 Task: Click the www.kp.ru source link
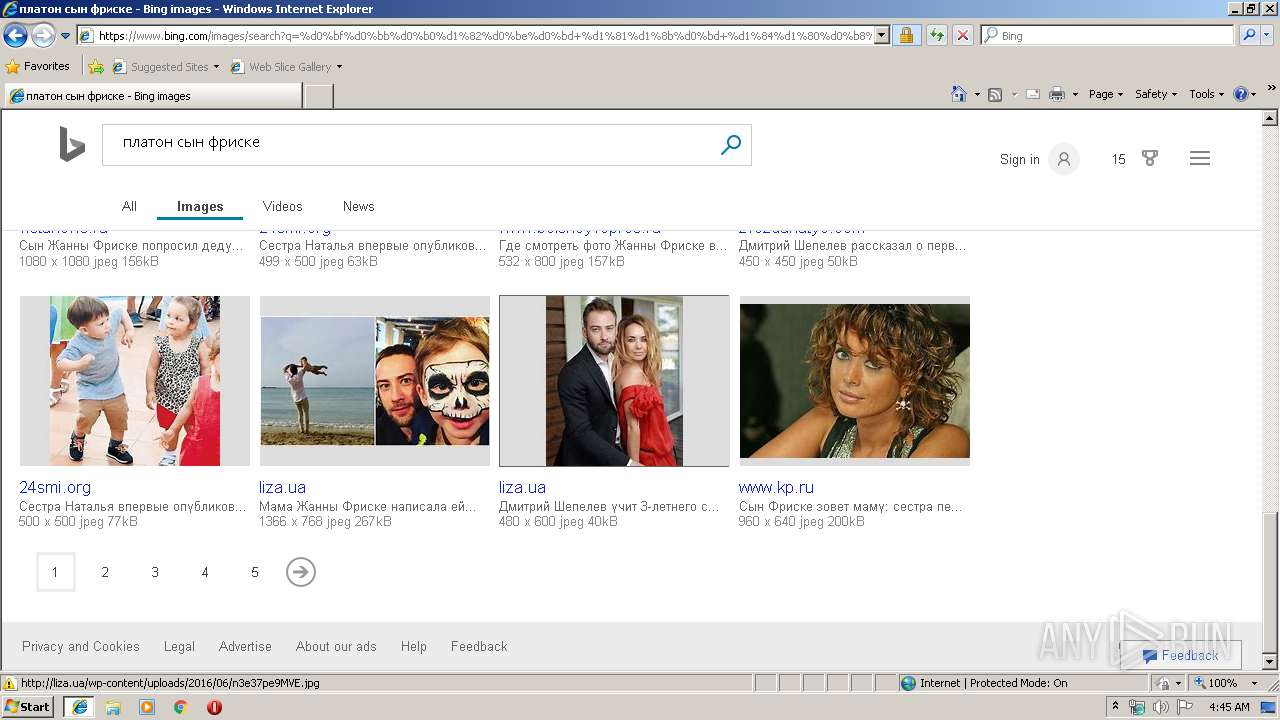776,488
